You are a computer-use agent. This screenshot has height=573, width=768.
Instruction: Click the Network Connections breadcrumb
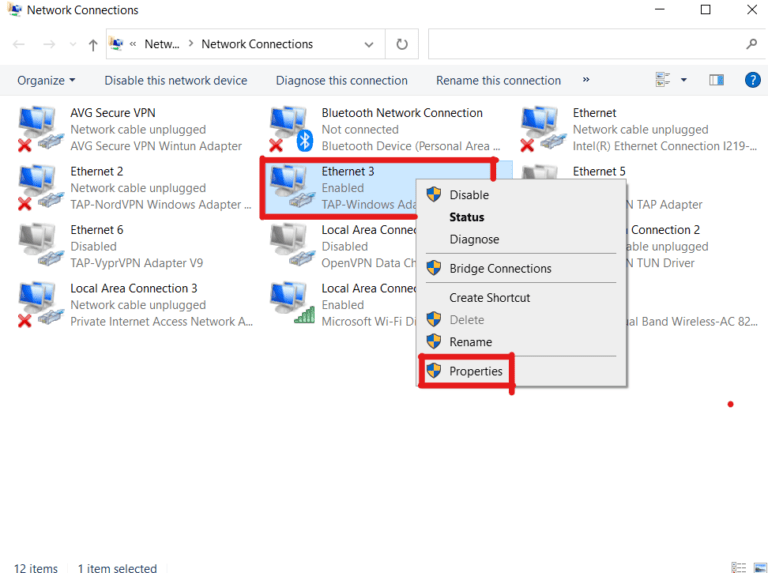tap(257, 44)
